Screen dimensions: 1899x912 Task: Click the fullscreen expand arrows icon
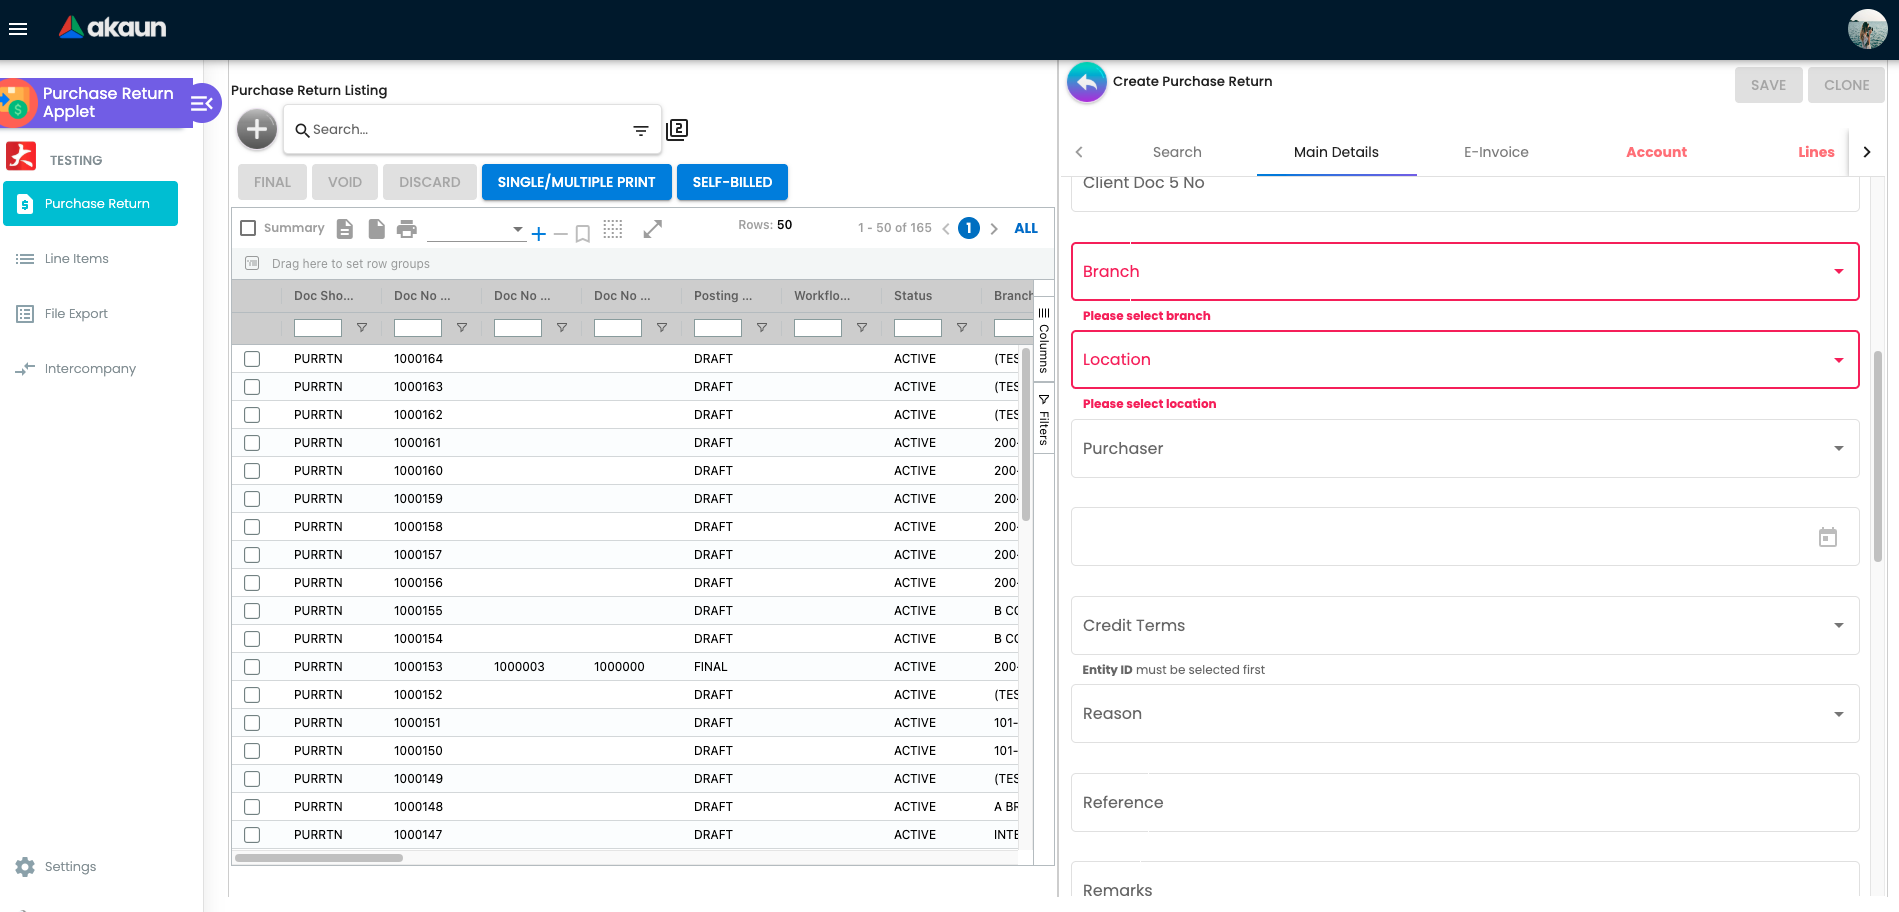click(653, 229)
